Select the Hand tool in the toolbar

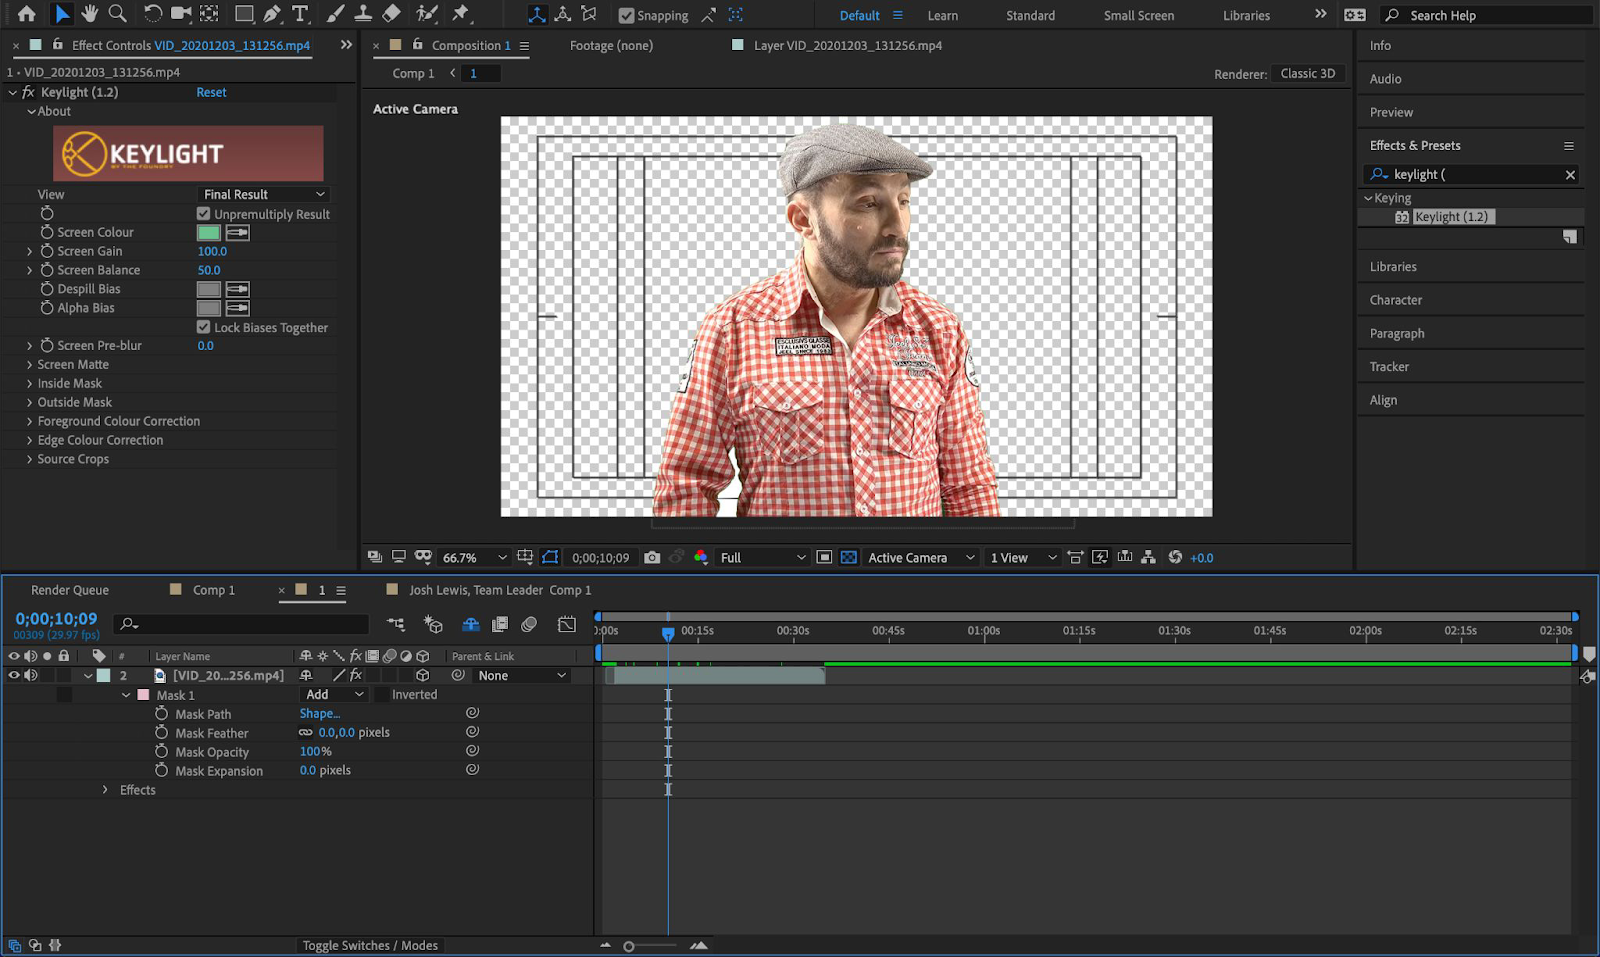pos(89,14)
